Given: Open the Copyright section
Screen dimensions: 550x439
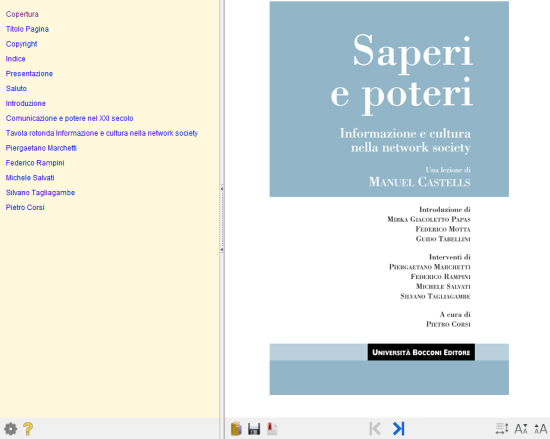Looking at the screenshot, I should coord(21,44).
